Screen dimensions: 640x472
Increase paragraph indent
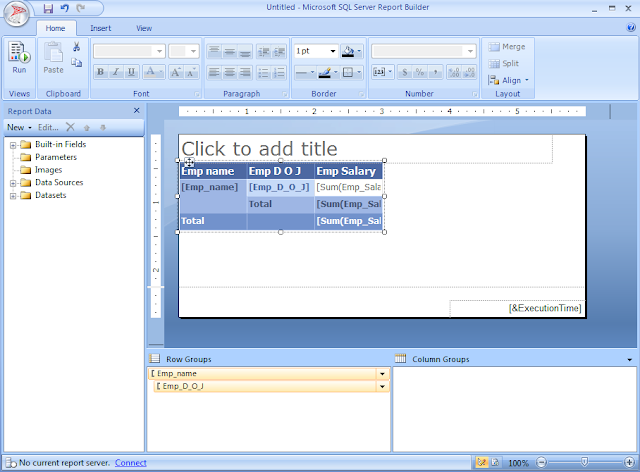tap(279, 51)
